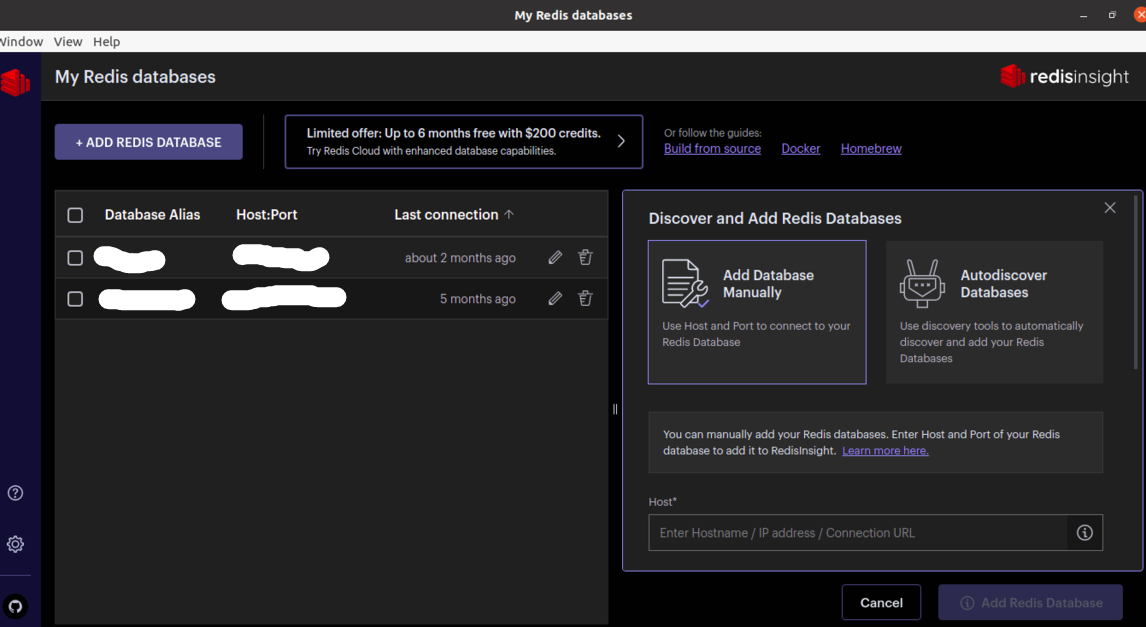1146x627 pixels.
Task: Open the Help menu
Action: (x=106, y=41)
